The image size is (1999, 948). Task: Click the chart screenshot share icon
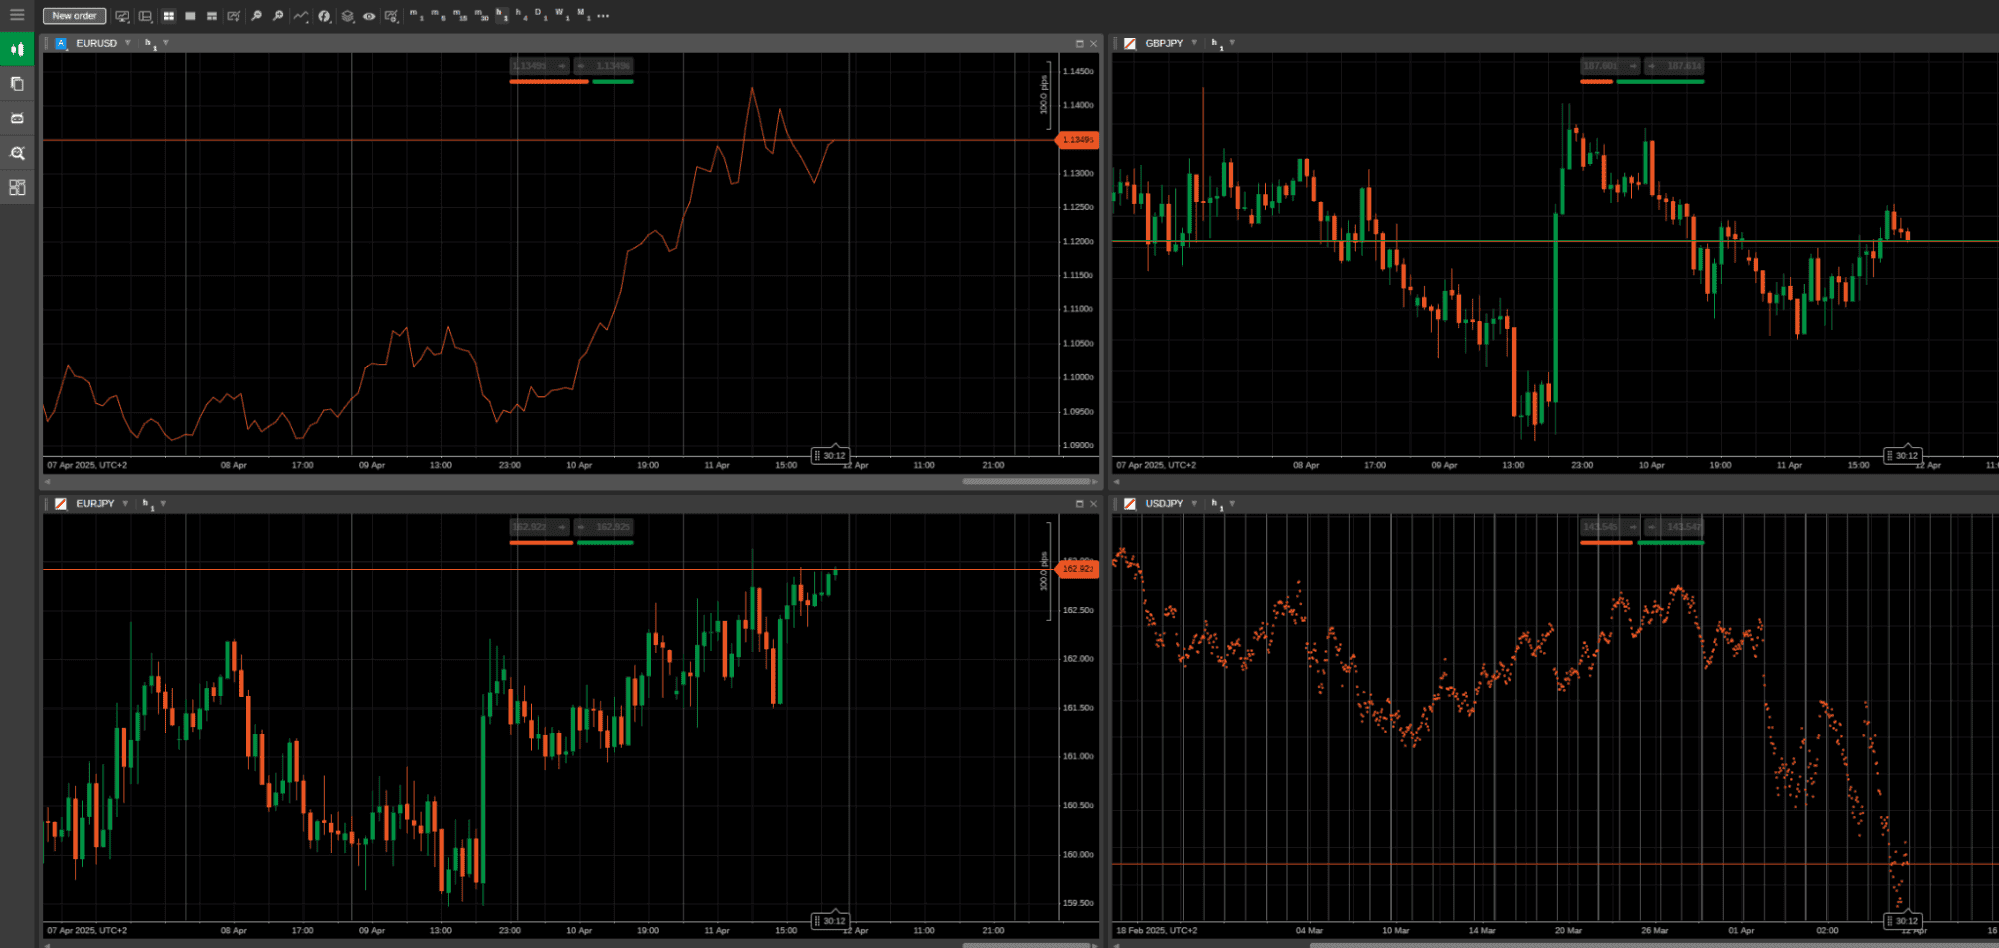391,16
